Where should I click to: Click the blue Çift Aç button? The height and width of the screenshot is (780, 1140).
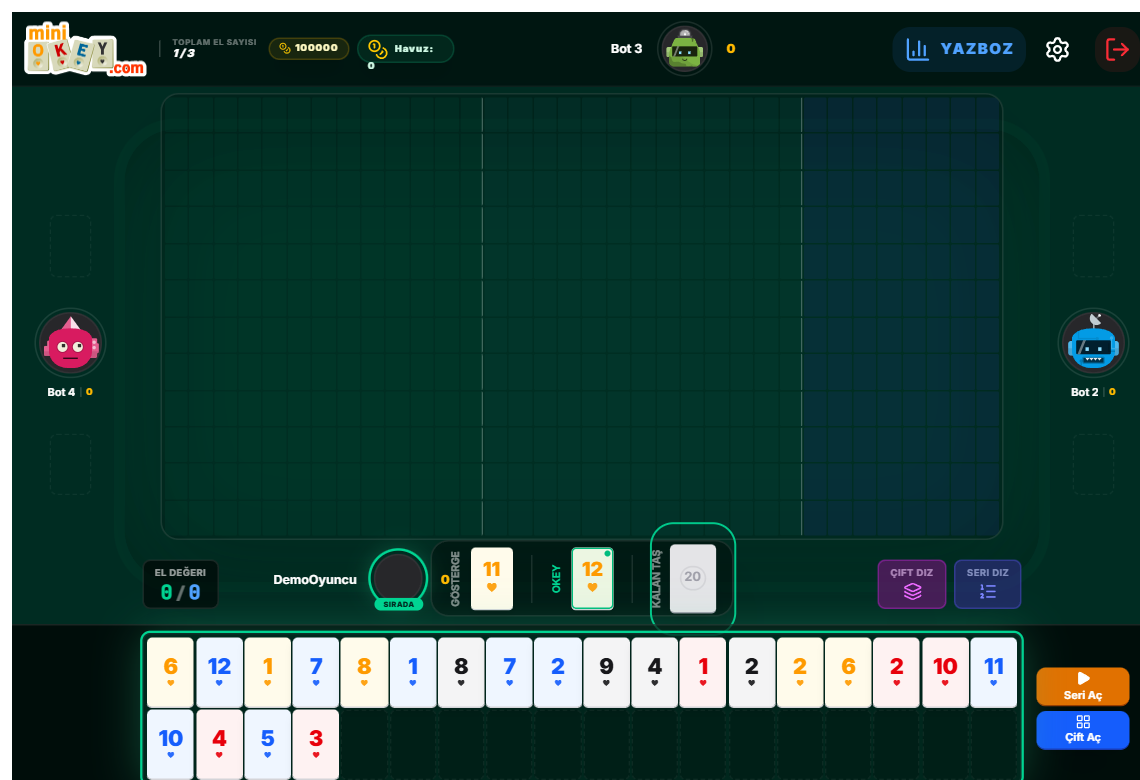tap(1083, 729)
